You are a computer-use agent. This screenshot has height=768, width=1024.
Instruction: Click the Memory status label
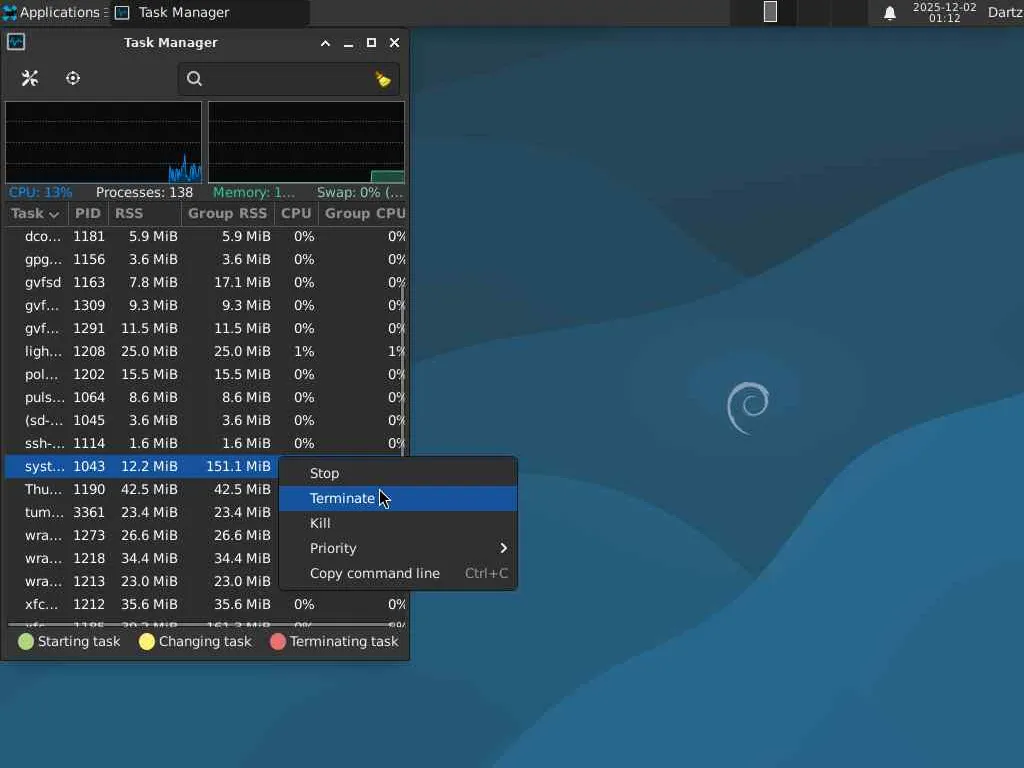[x=254, y=193]
